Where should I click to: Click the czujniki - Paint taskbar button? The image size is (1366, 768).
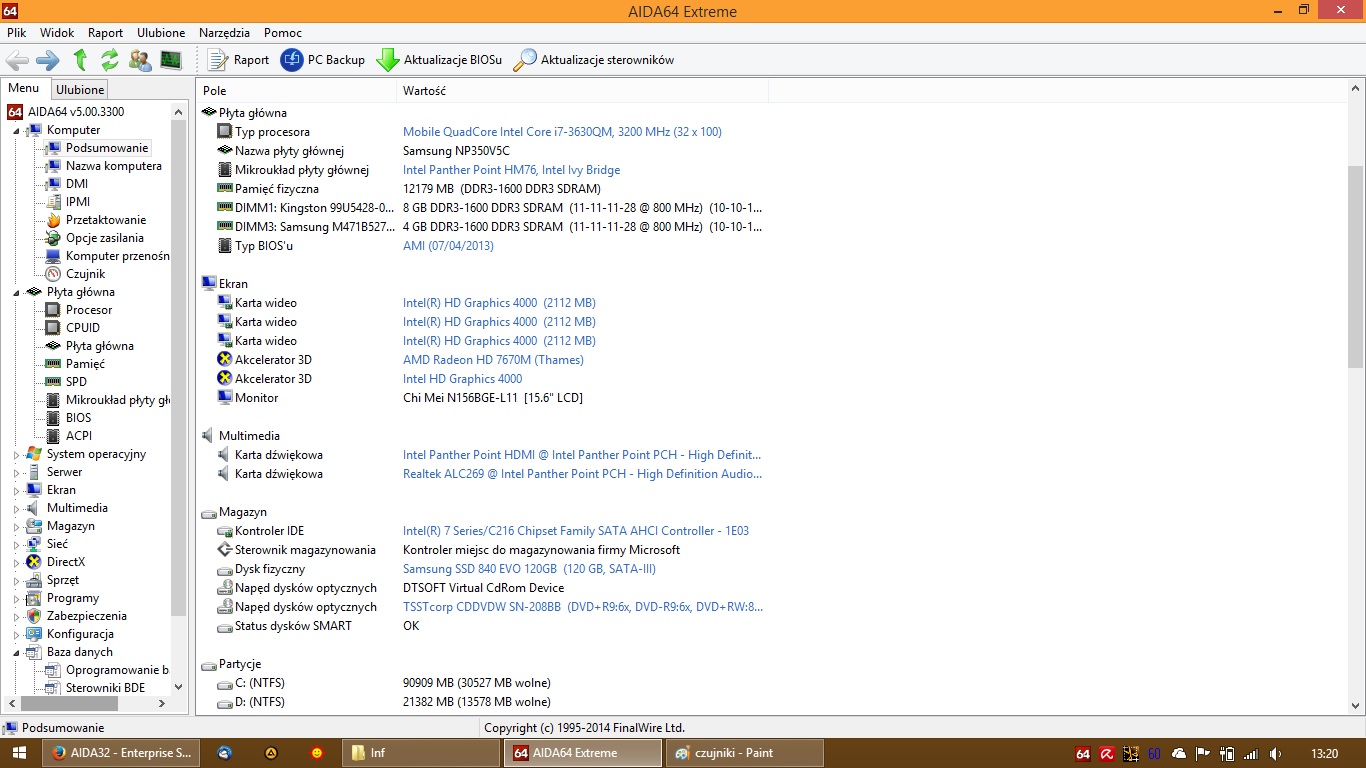coord(744,753)
